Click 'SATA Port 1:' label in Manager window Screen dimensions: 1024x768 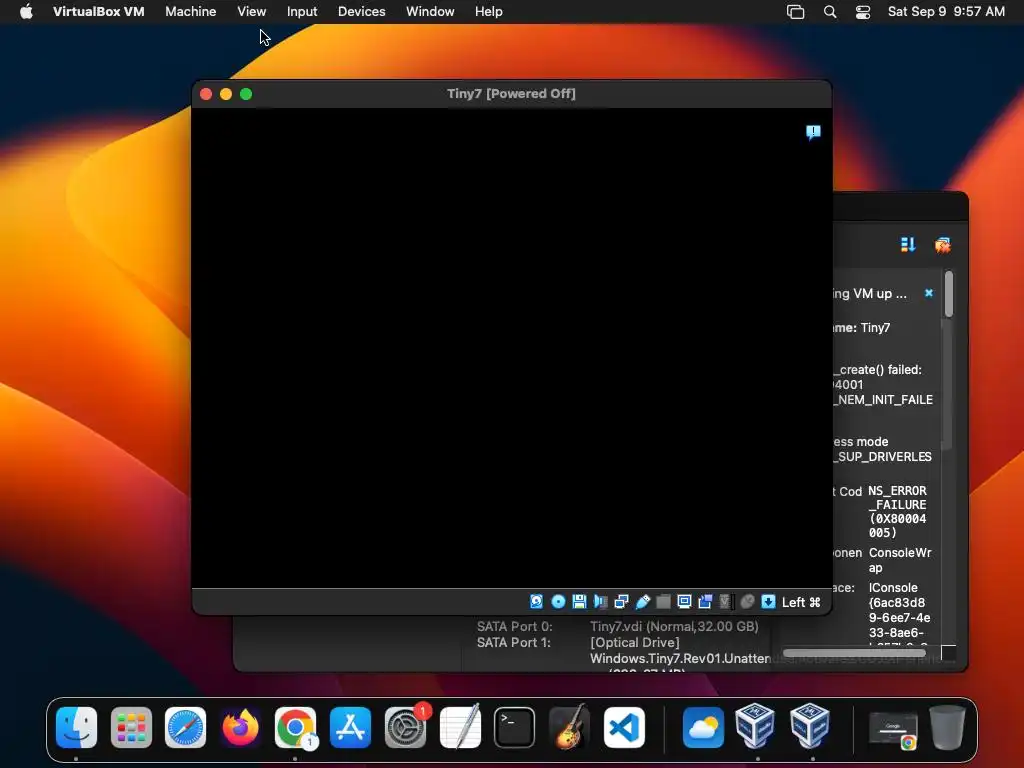tap(514, 643)
